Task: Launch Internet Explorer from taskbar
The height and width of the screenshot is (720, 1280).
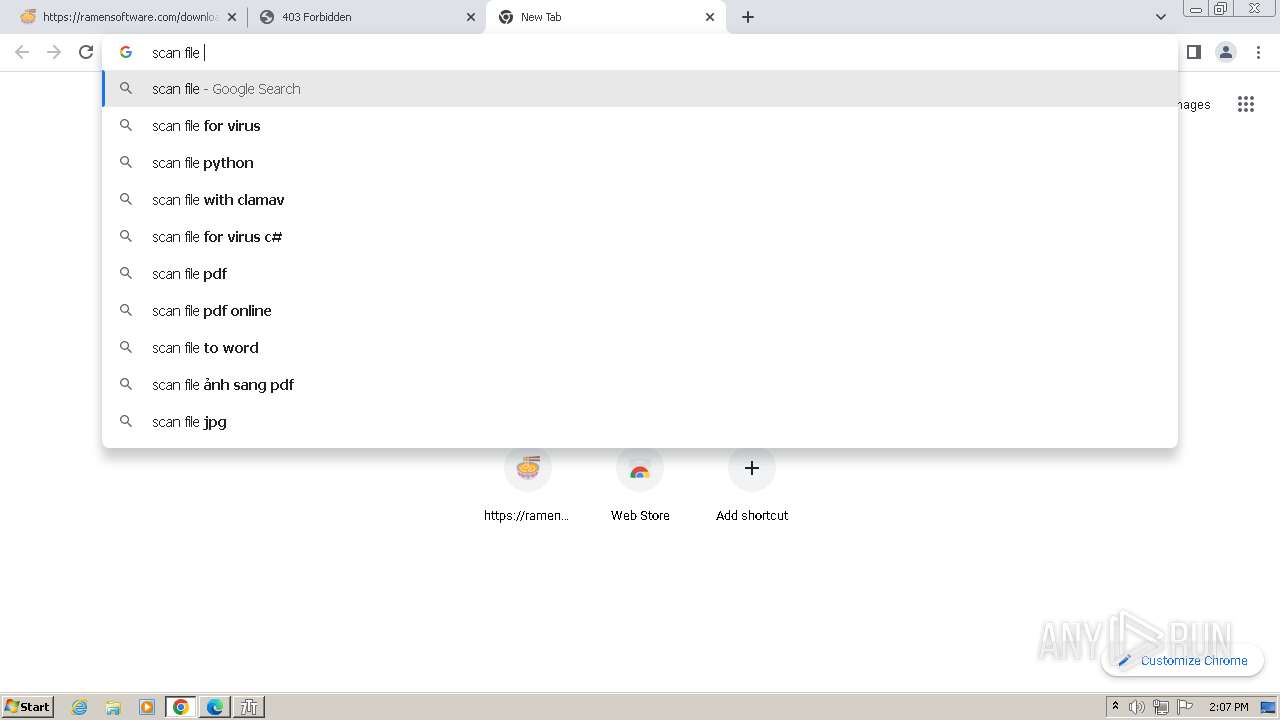Action: 80,707
